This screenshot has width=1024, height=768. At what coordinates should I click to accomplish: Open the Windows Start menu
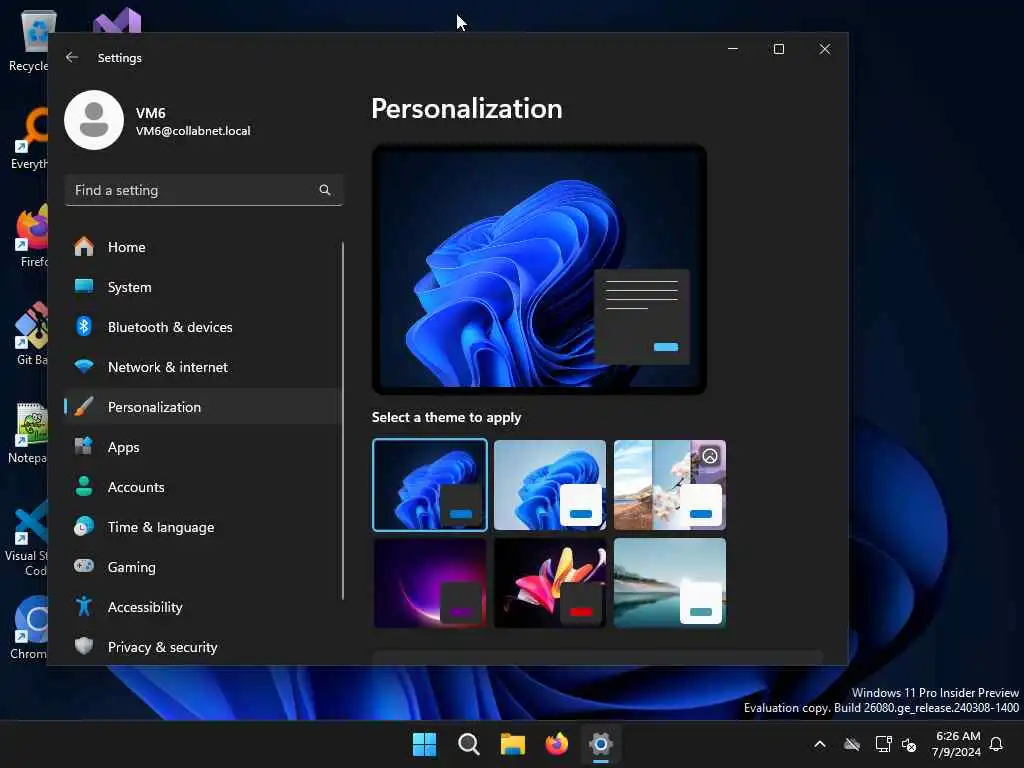[x=424, y=744]
